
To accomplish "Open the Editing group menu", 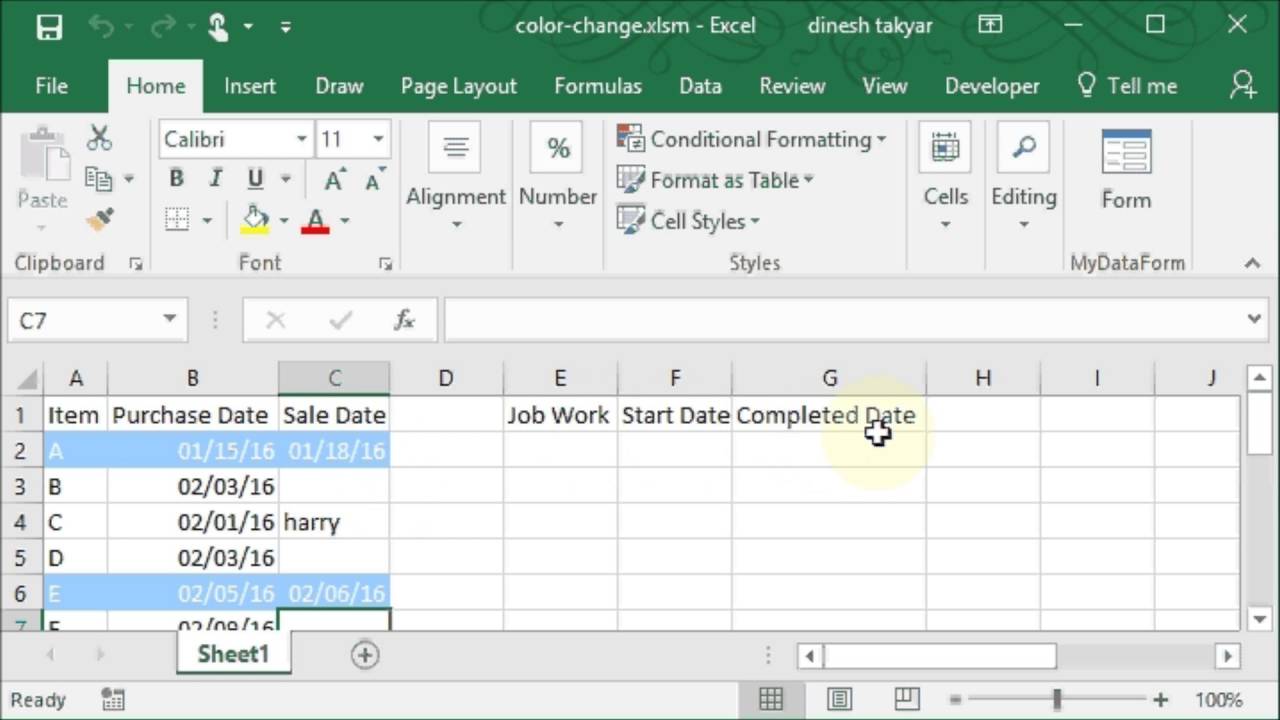I will pyautogui.click(x=1023, y=176).
